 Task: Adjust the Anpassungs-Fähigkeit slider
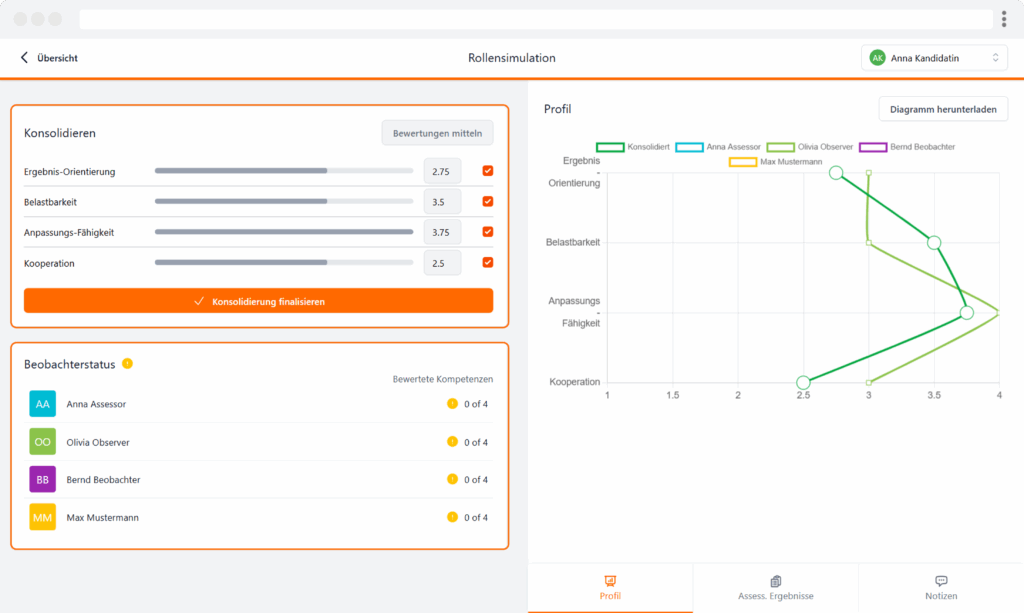pyautogui.click(x=283, y=232)
